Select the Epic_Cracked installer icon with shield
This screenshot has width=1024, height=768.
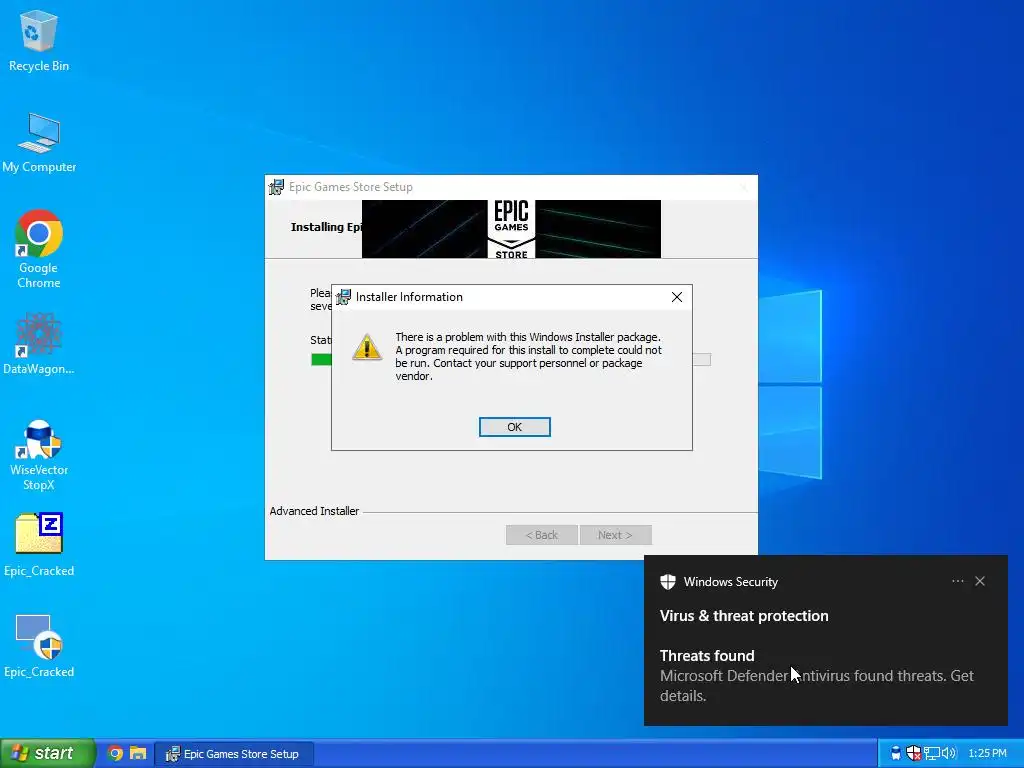tap(39, 647)
